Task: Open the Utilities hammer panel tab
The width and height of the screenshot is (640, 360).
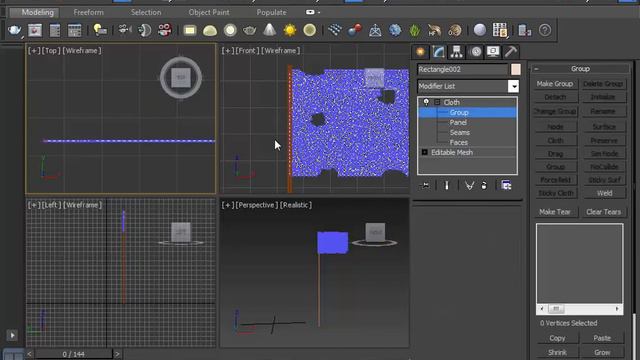Action: pyautogui.click(x=511, y=52)
